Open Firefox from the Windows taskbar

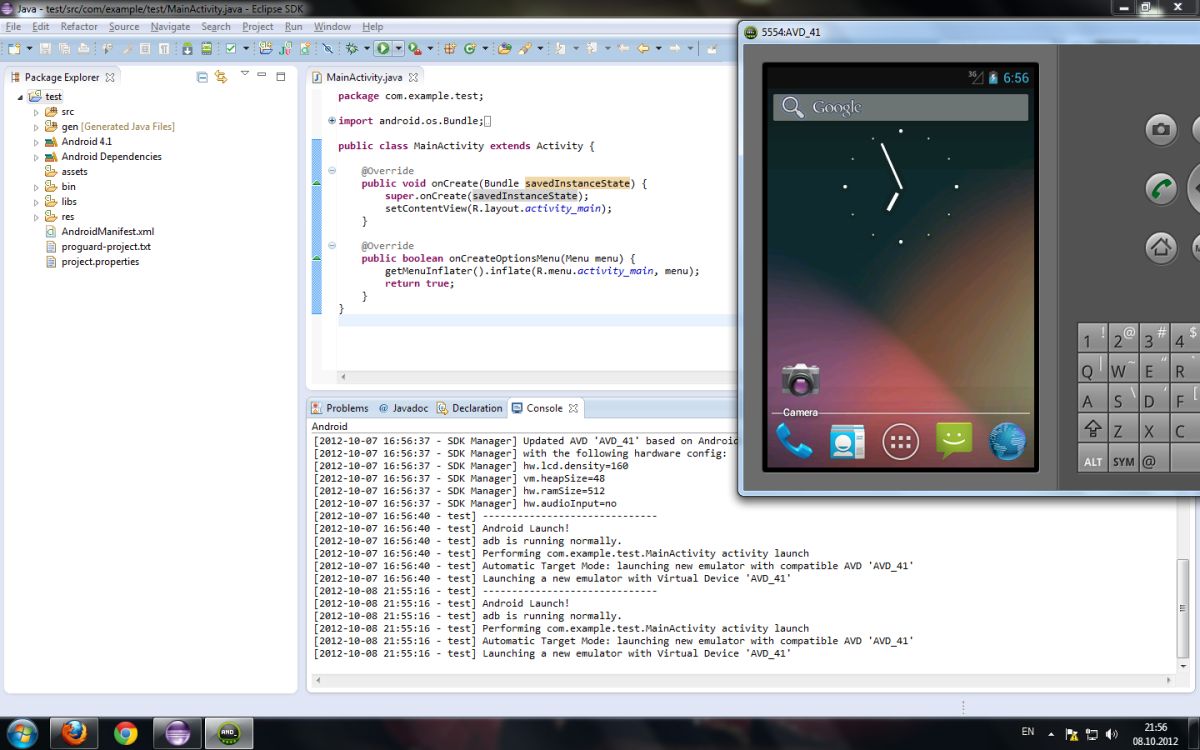pos(75,733)
